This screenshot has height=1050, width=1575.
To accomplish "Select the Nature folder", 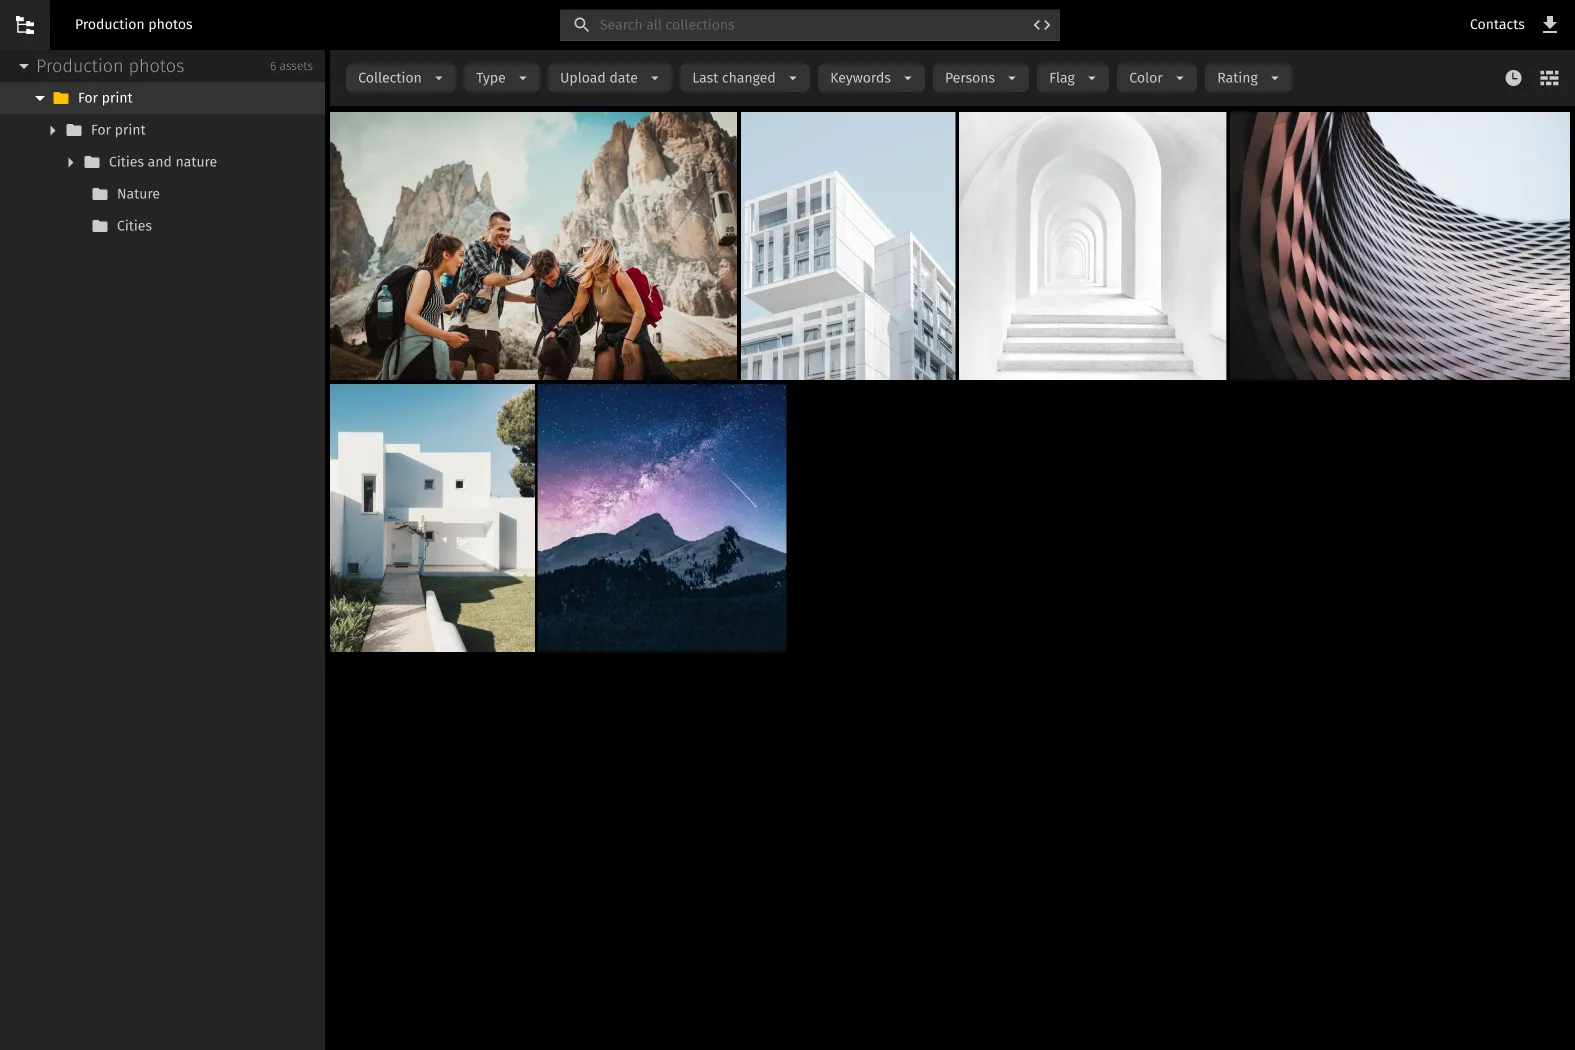I will 138,194.
